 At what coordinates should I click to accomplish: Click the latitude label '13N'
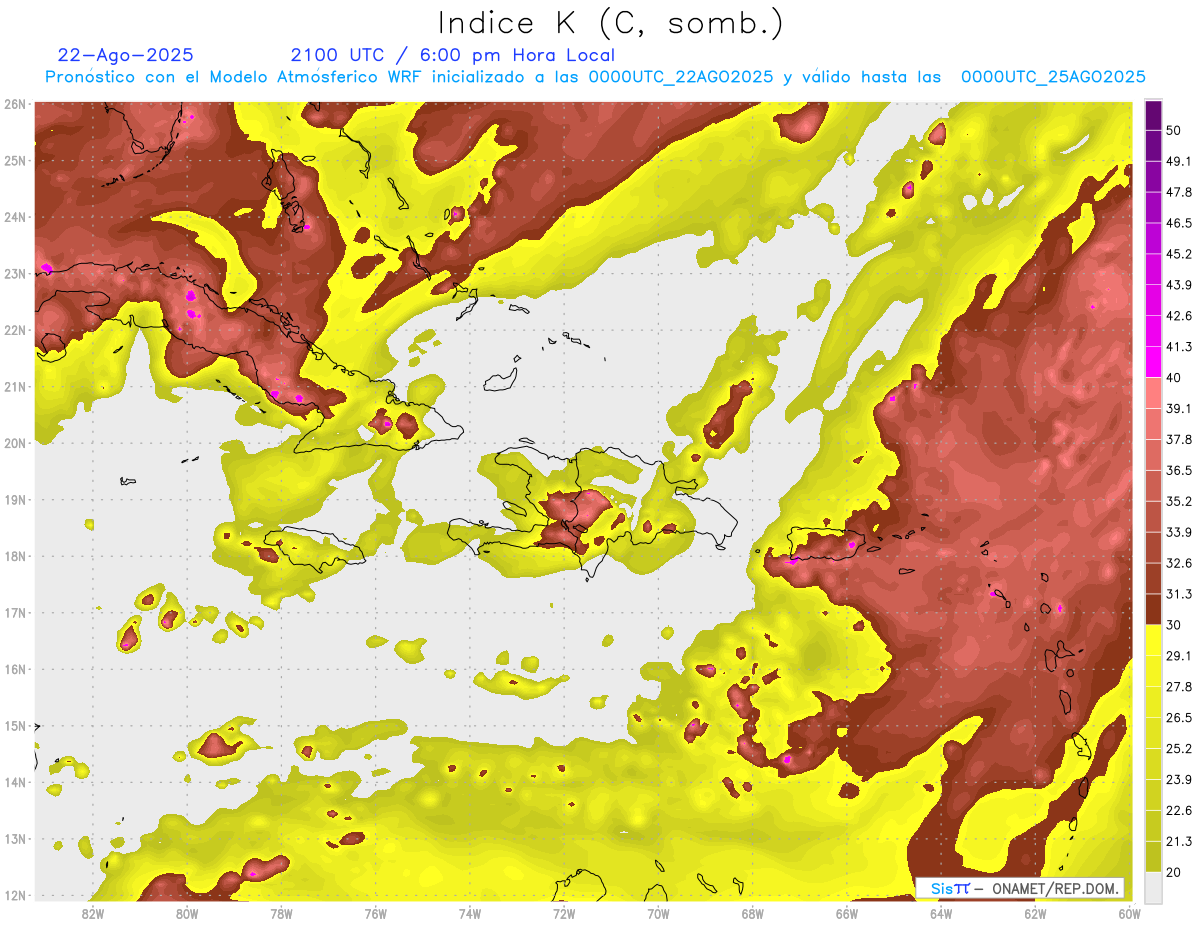[15, 839]
